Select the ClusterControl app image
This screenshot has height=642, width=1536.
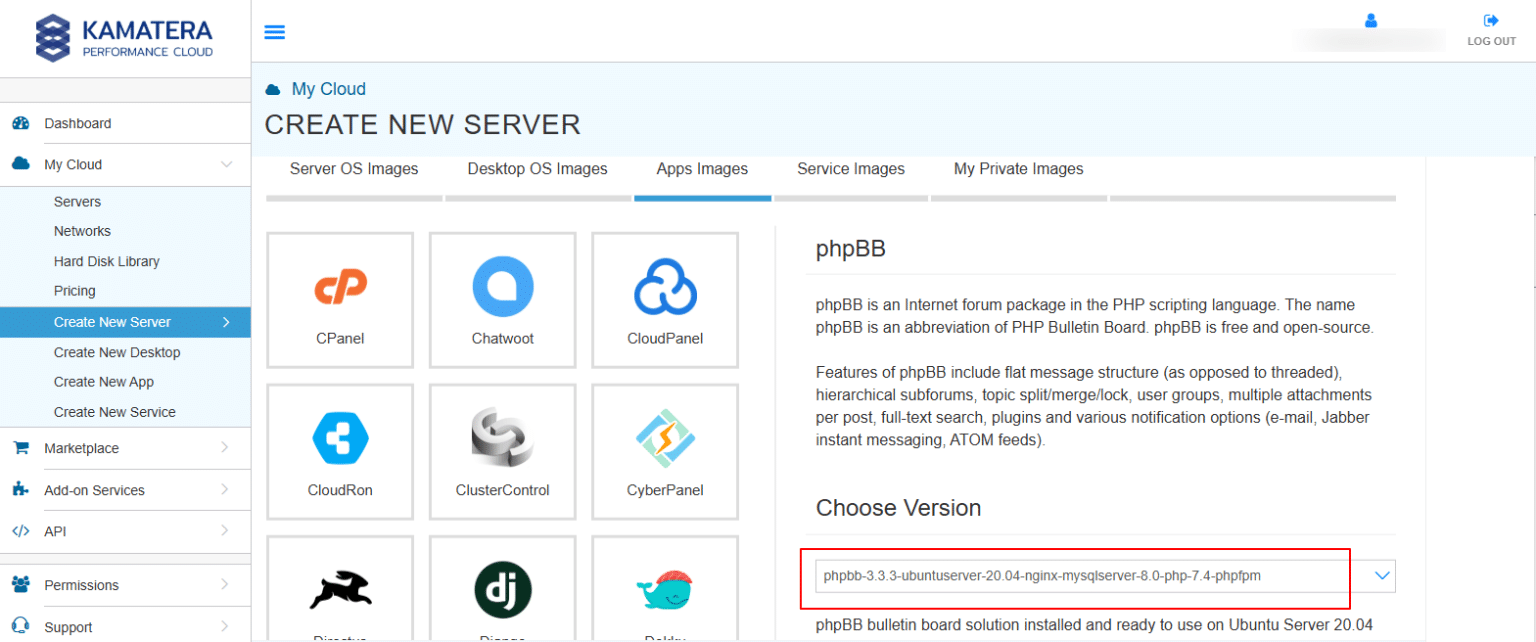502,452
